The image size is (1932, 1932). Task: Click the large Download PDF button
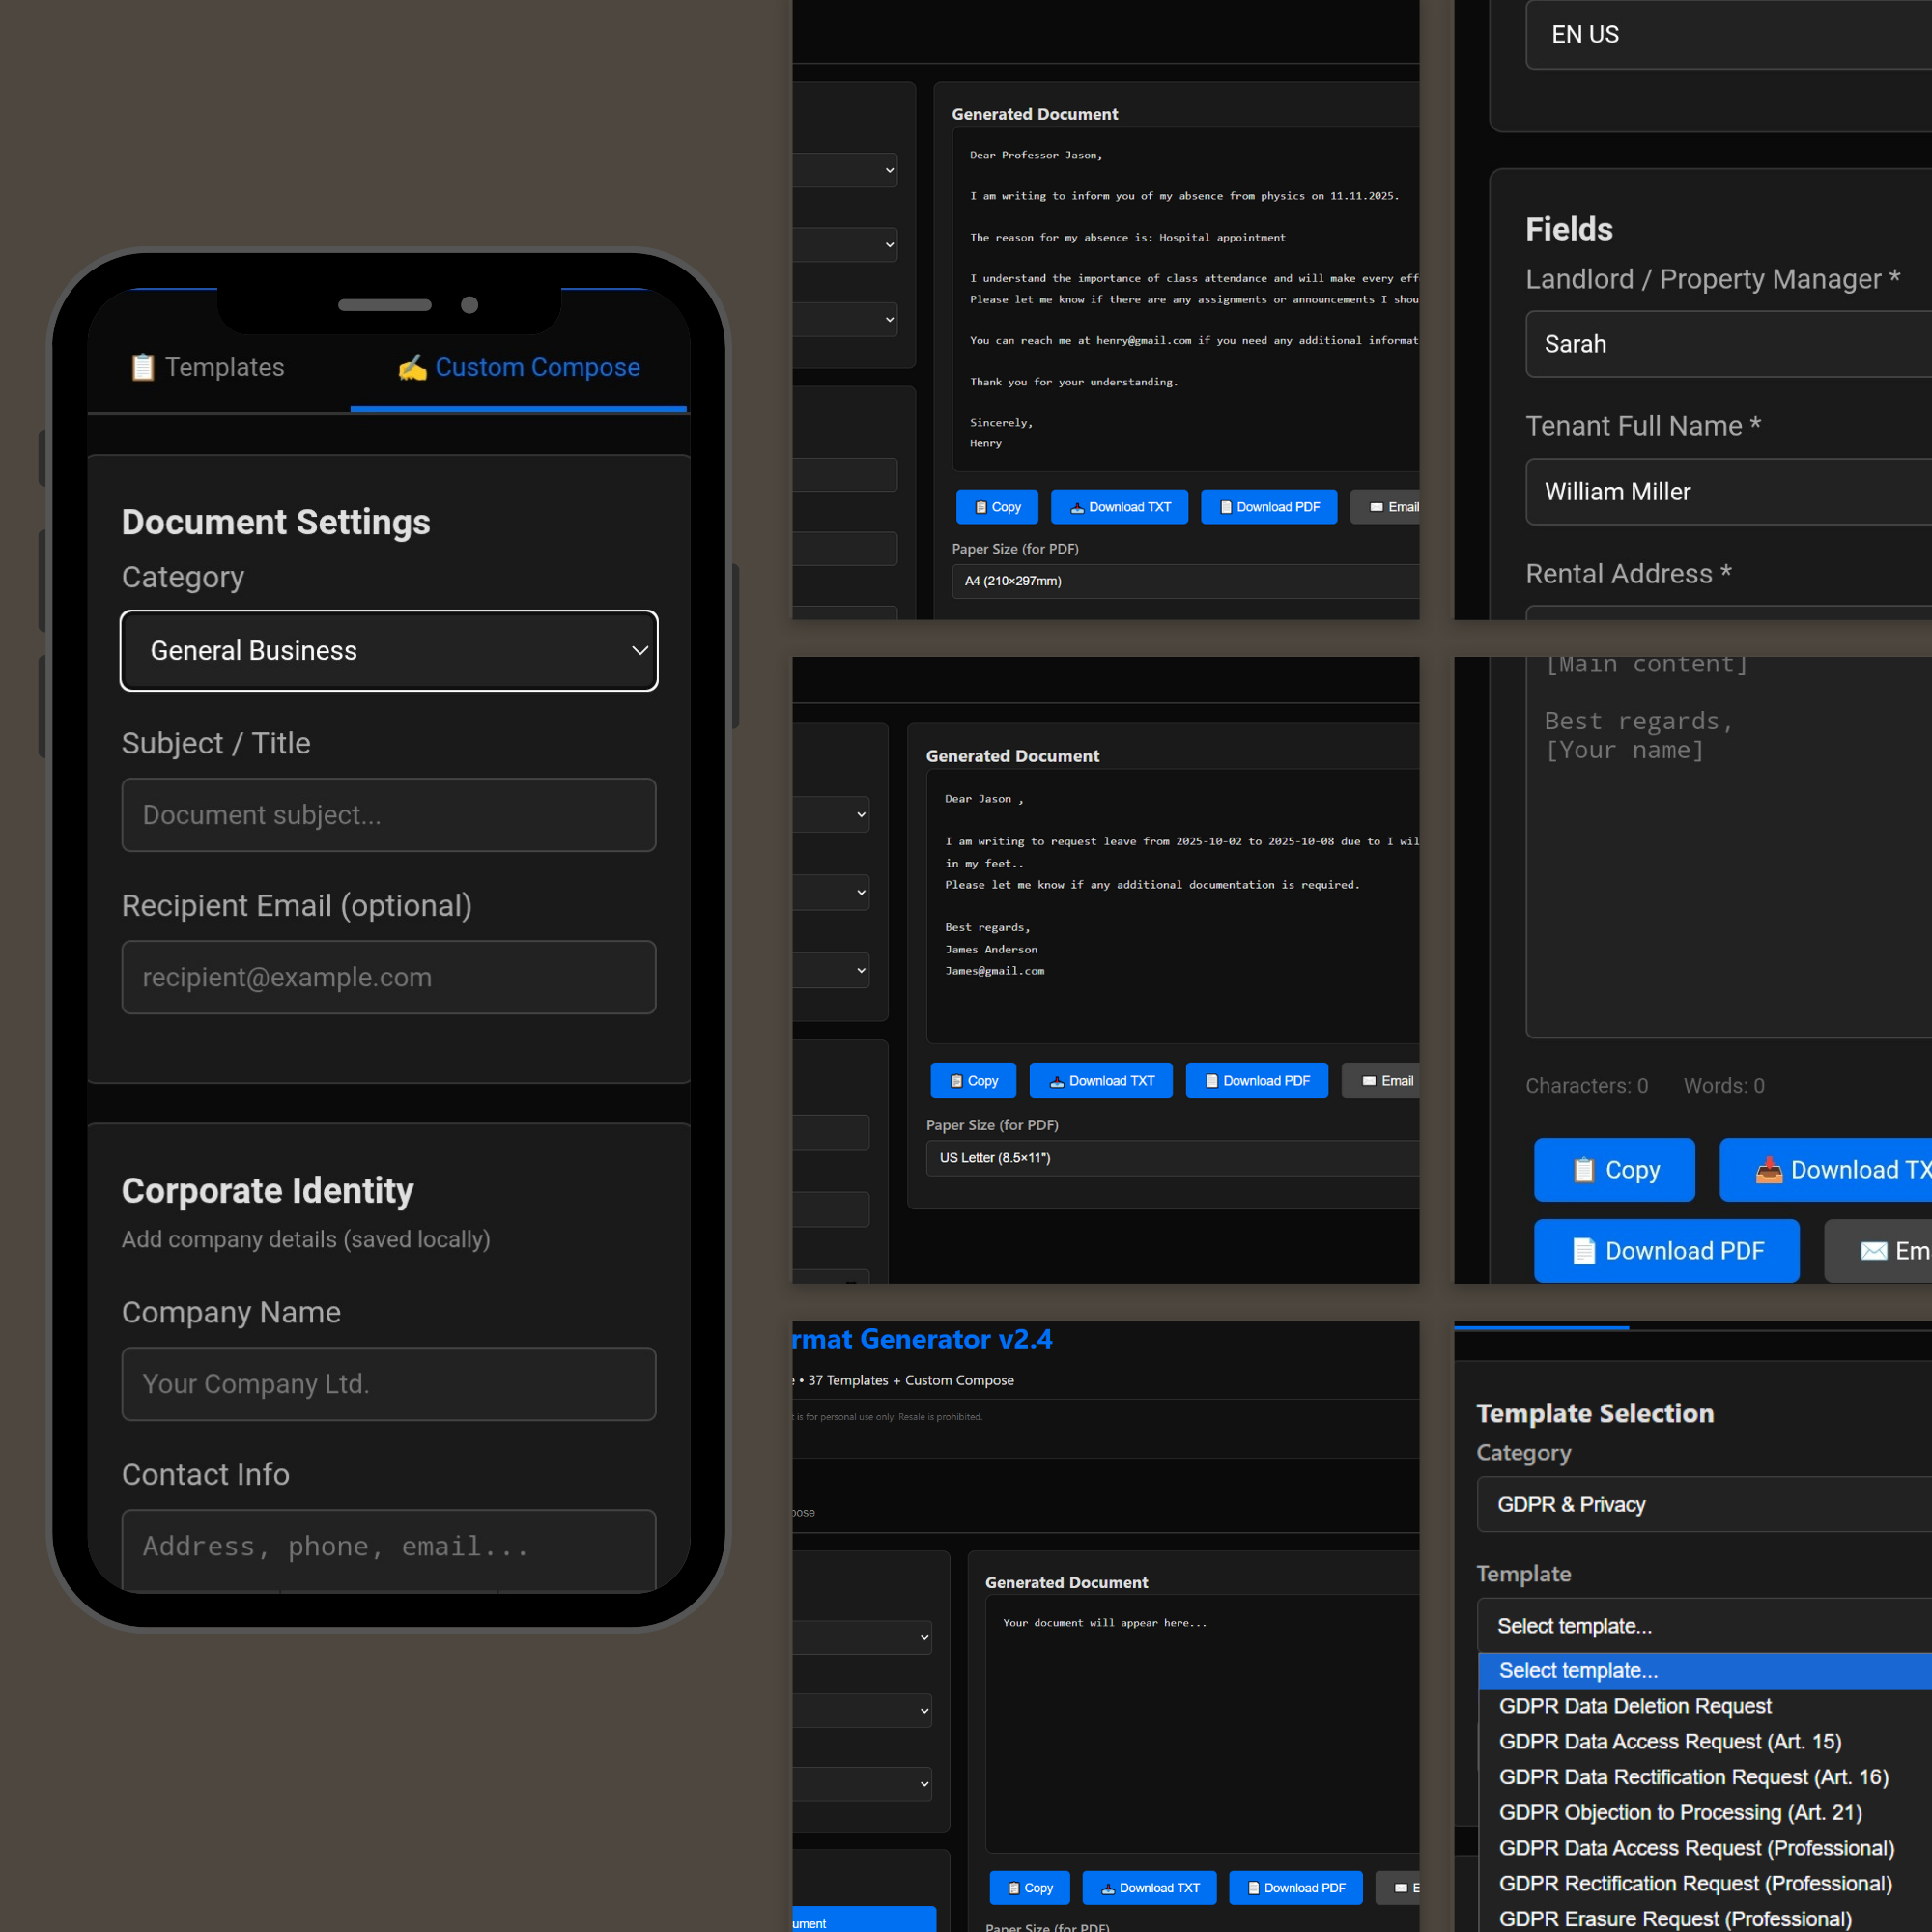click(x=1666, y=1251)
